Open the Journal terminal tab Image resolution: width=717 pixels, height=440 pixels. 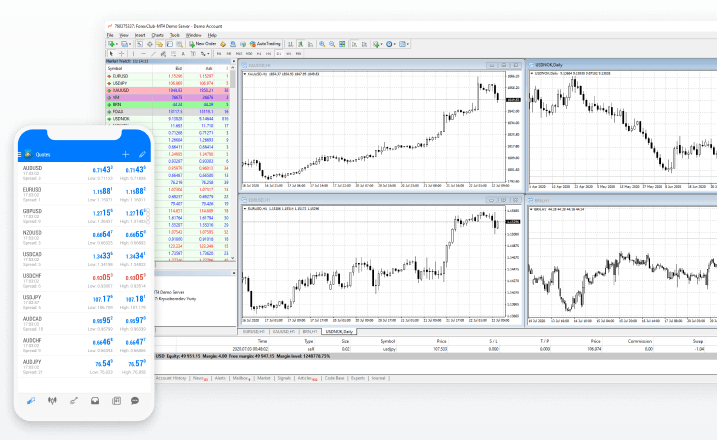pos(378,378)
